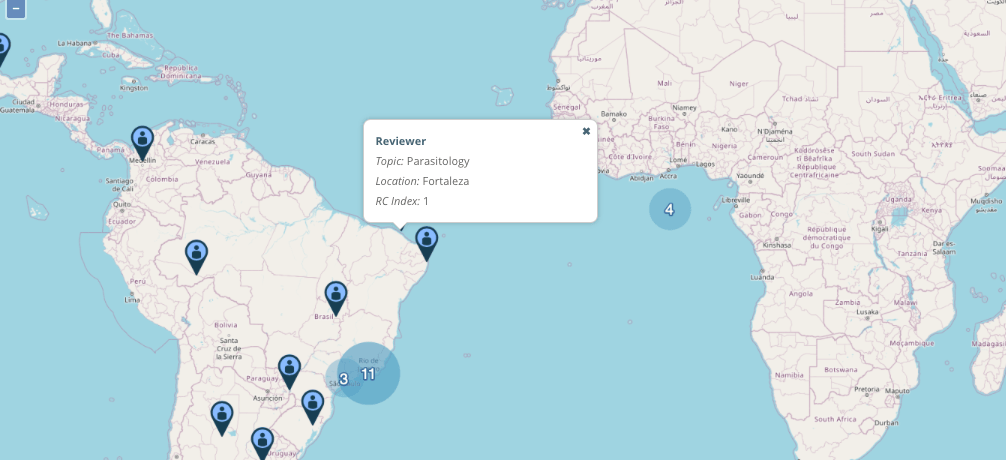1006x460 pixels.
Task: Click the partial reviewer marker near Guatemala
Action: (x=3, y=51)
